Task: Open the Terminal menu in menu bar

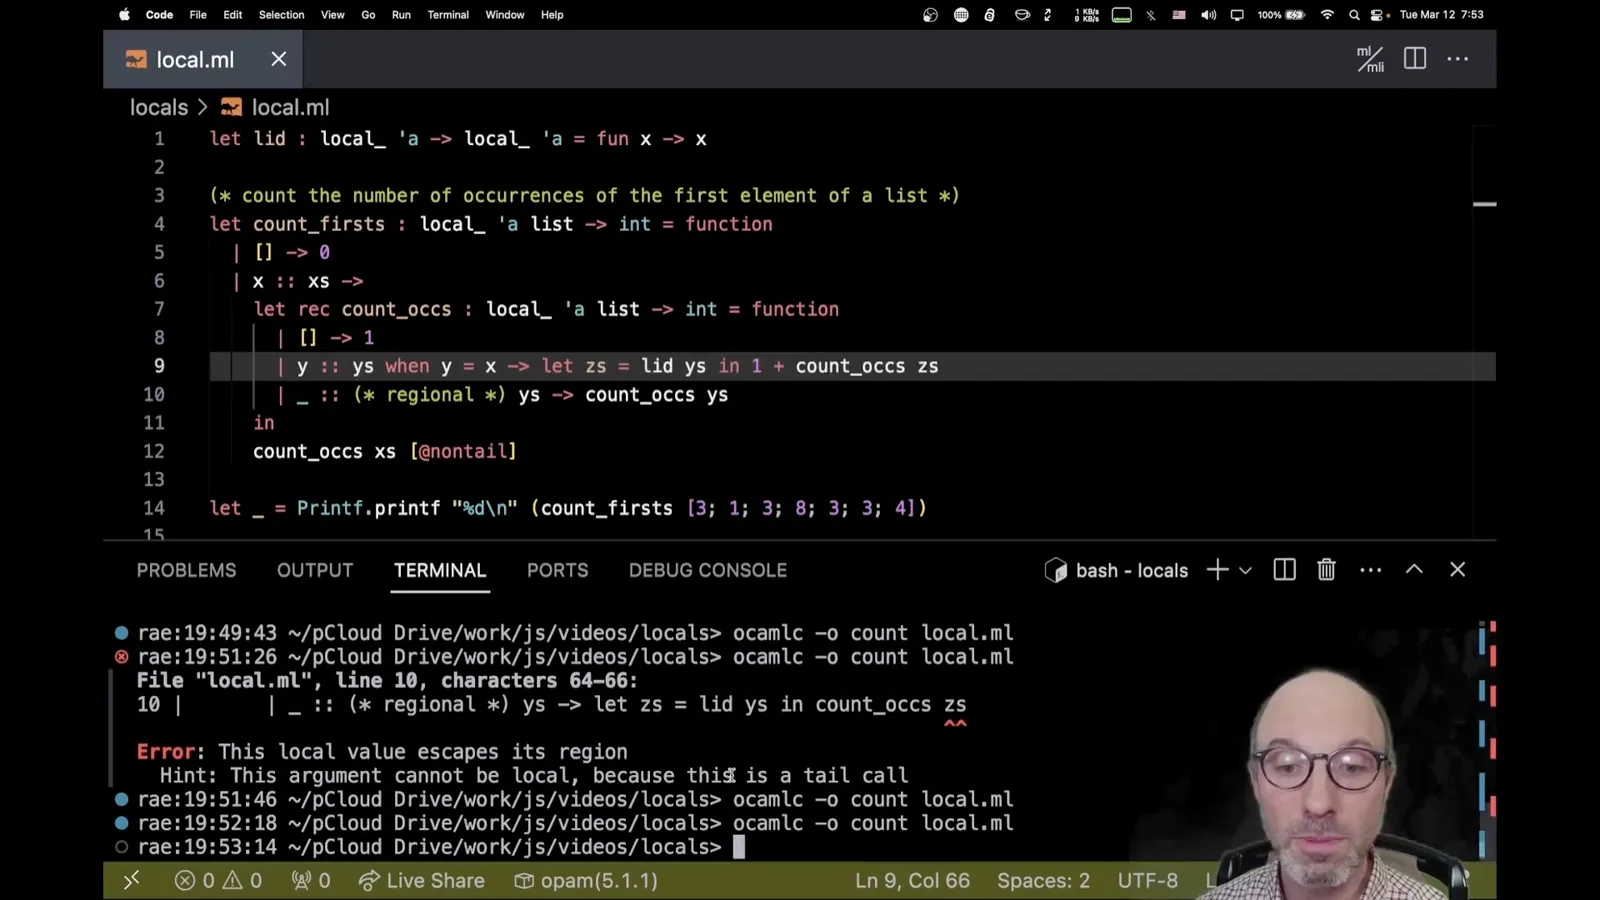Action: pyautogui.click(x=448, y=15)
